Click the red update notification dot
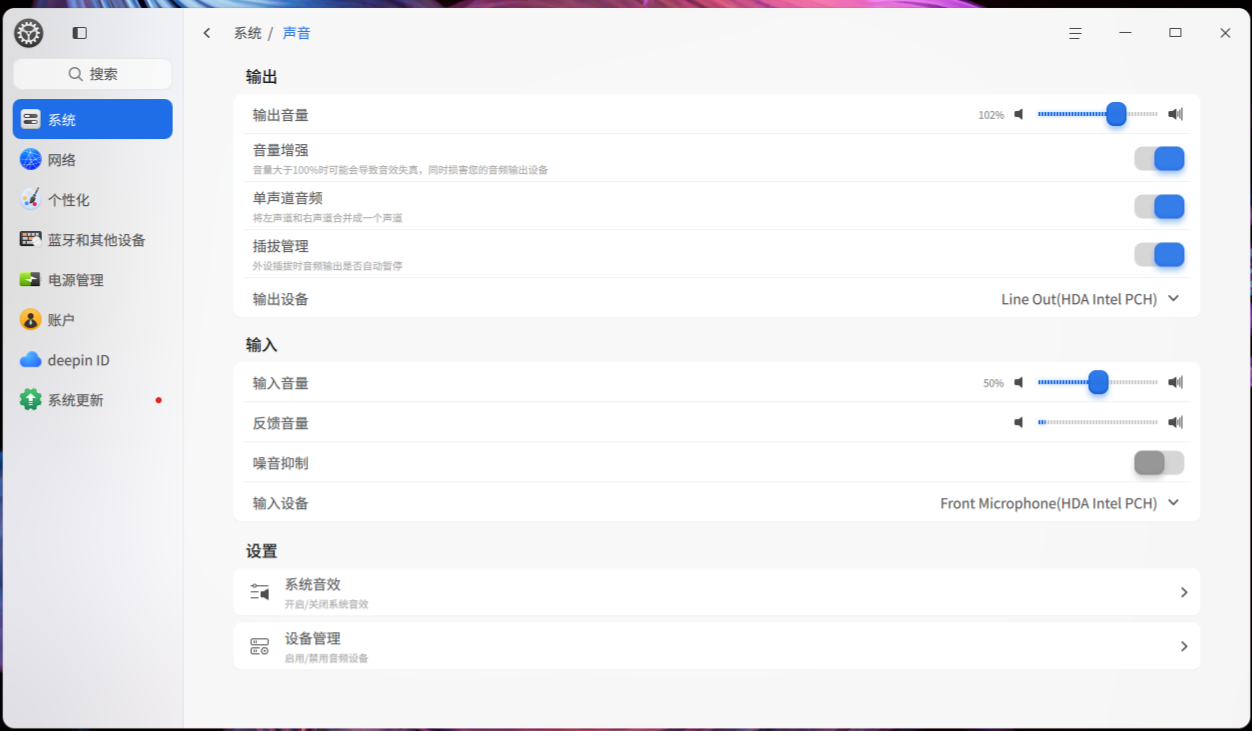Image resolution: width=1252 pixels, height=731 pixels. click(x=158, y=400)
